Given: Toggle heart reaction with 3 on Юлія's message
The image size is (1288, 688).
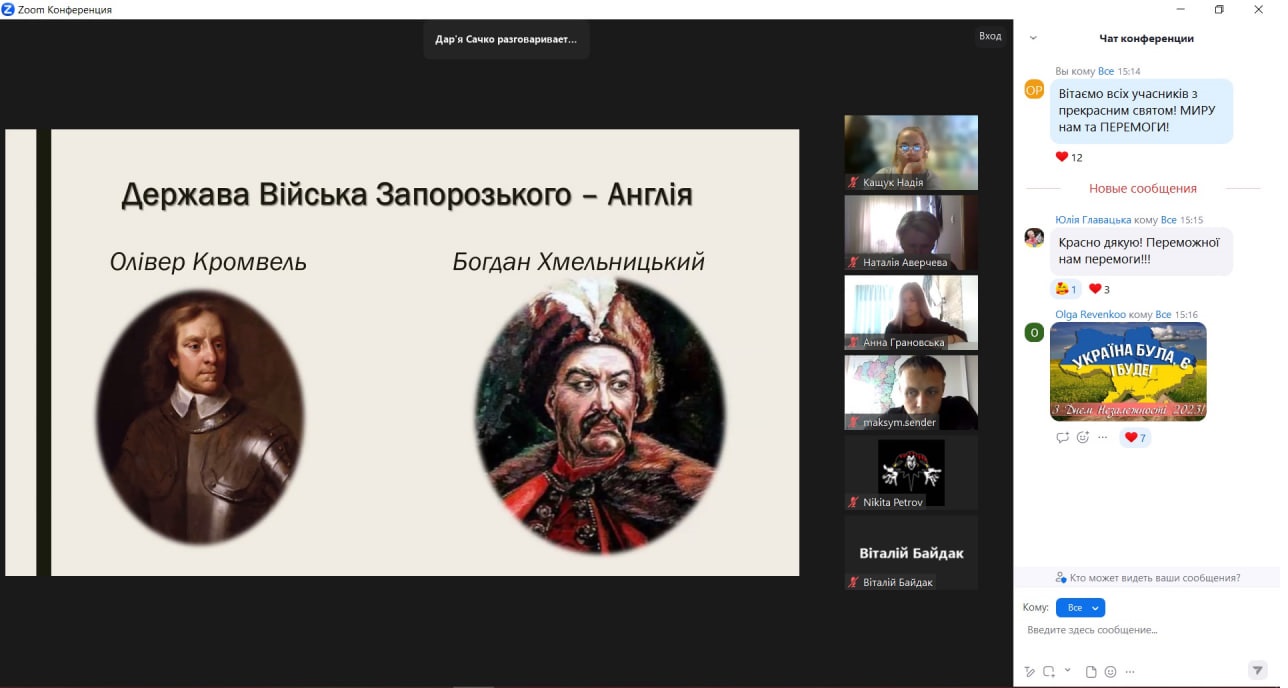Looking at the screenshot, I should coord(1099,289).
